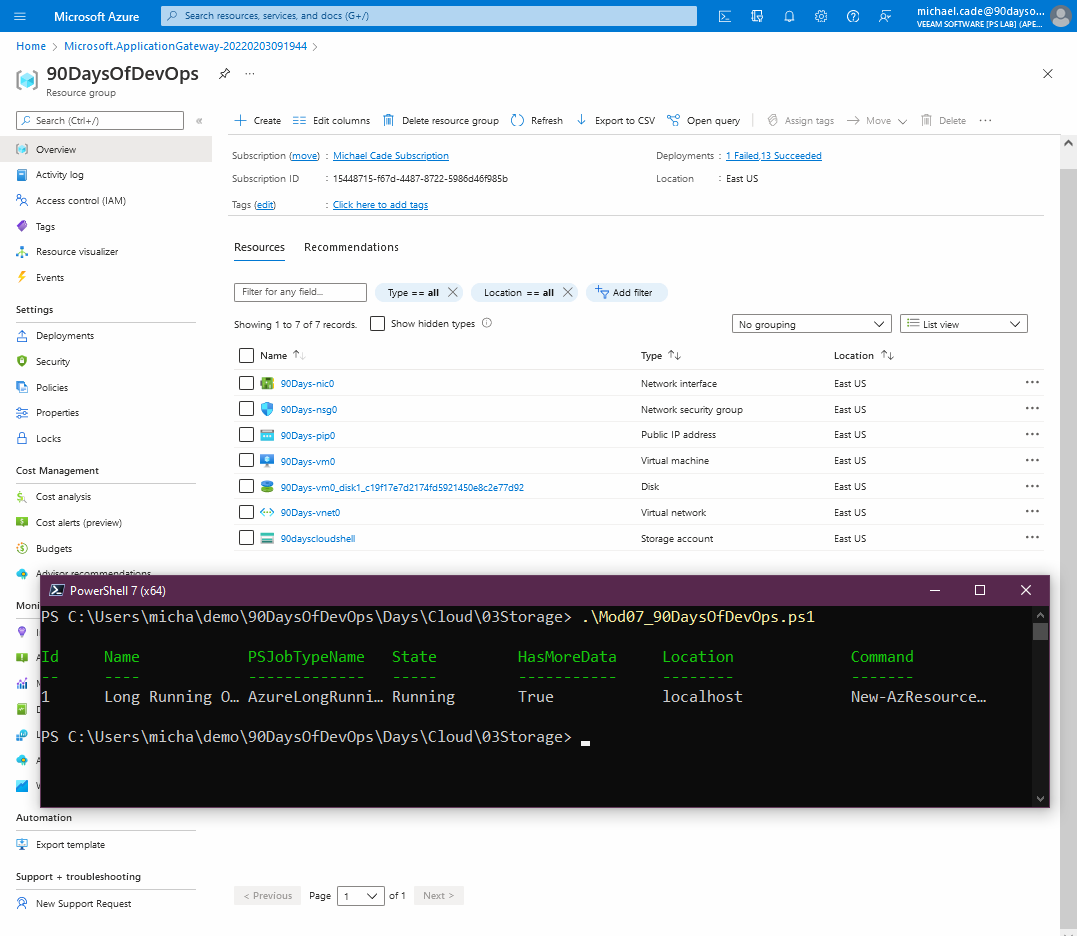The width and height of the screenshot is (1077, 936).
Task: Click the Refresh toolbar button
Action: 537,121
